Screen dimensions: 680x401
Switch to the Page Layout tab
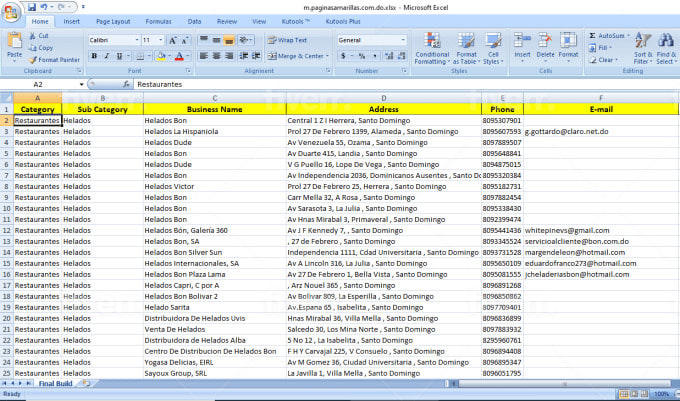pos(113,22)
